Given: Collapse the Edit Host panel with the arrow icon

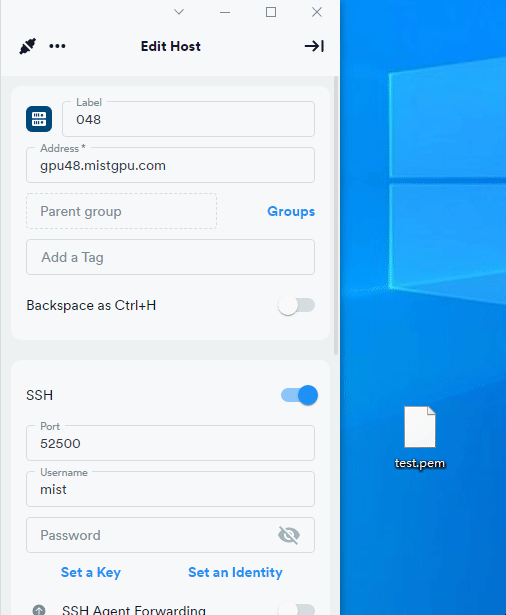Looking at the screenshot, I should [314, 46].
